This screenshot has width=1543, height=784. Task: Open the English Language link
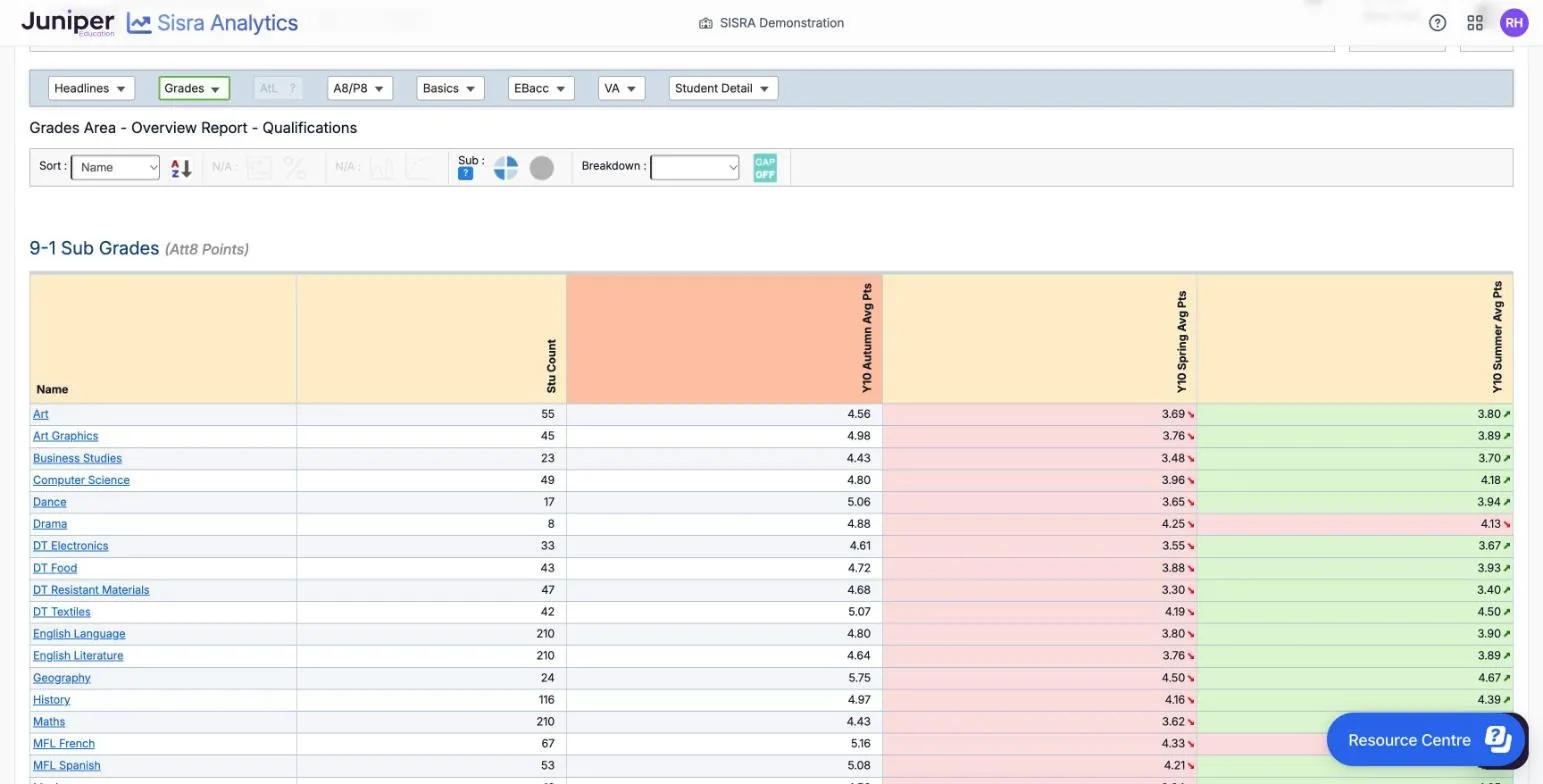(79, 634)
